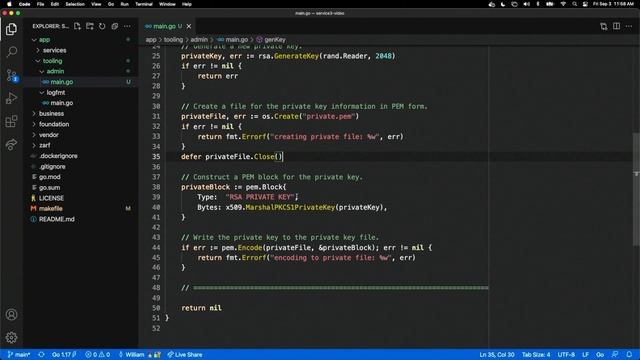Change Tab Size: 4 indentation setting
Viewport: 640px width, 360px height.
(536, 355)
